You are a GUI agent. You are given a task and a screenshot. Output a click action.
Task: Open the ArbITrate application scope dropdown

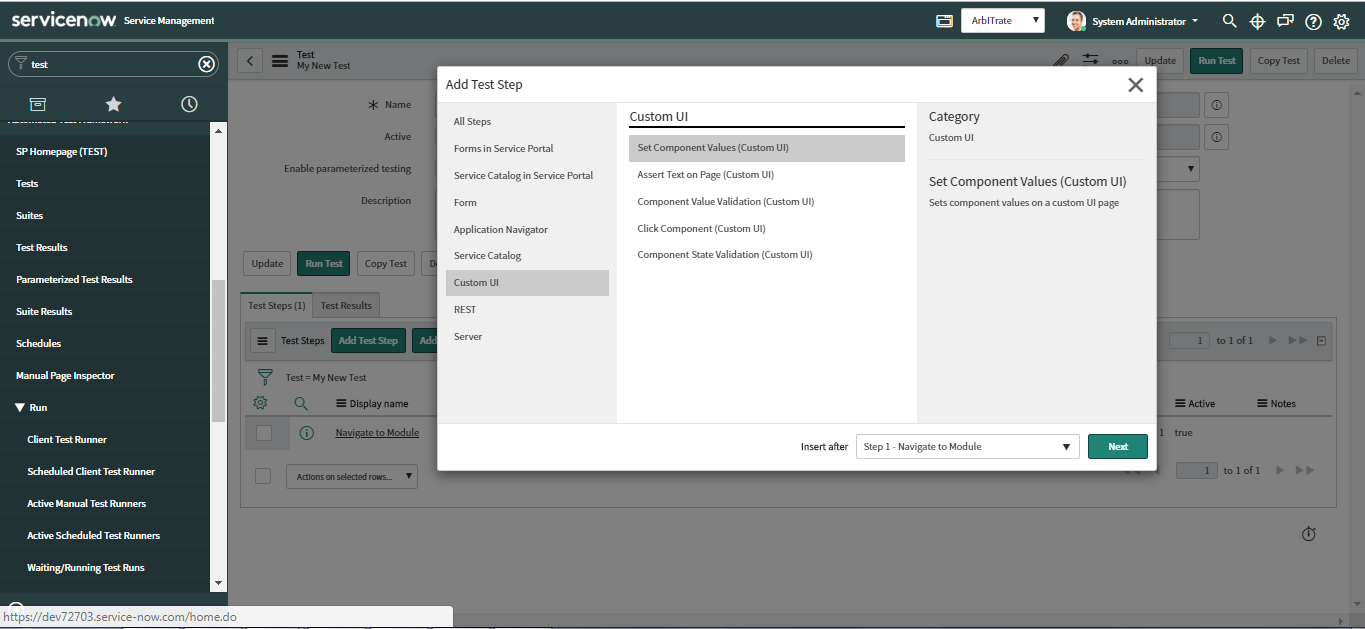(x=1002, y=18)
